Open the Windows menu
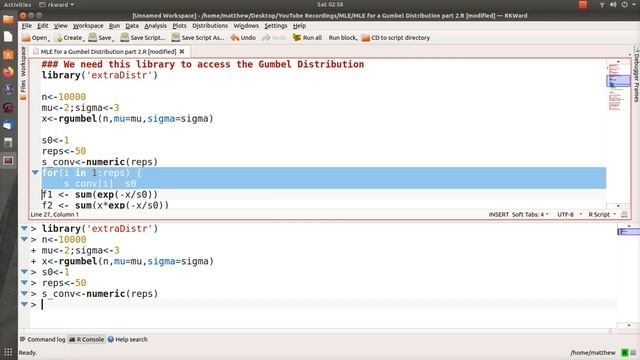 pyautogui.click(x=246, y=26)
